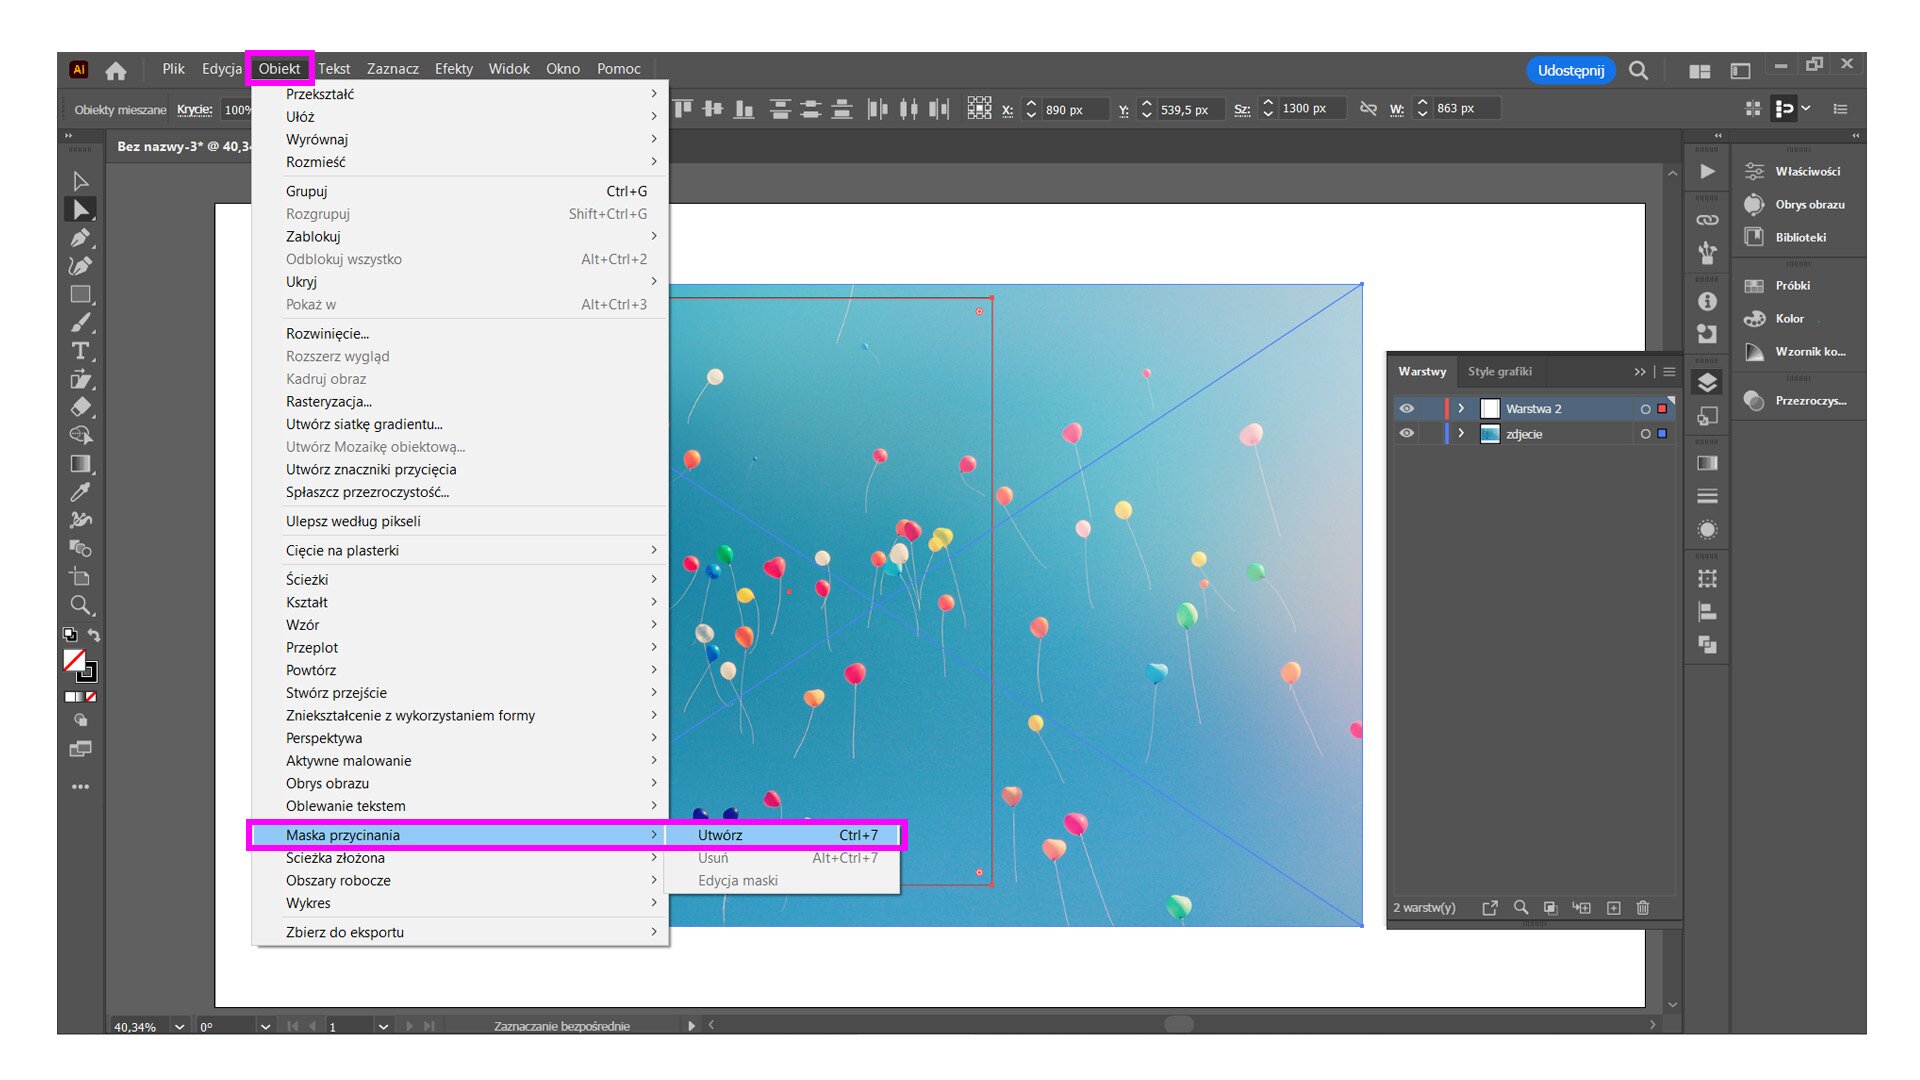This screenshot has height=1080, width=1920.
Task: Select the Gradient tool
Action: (82, 464)
